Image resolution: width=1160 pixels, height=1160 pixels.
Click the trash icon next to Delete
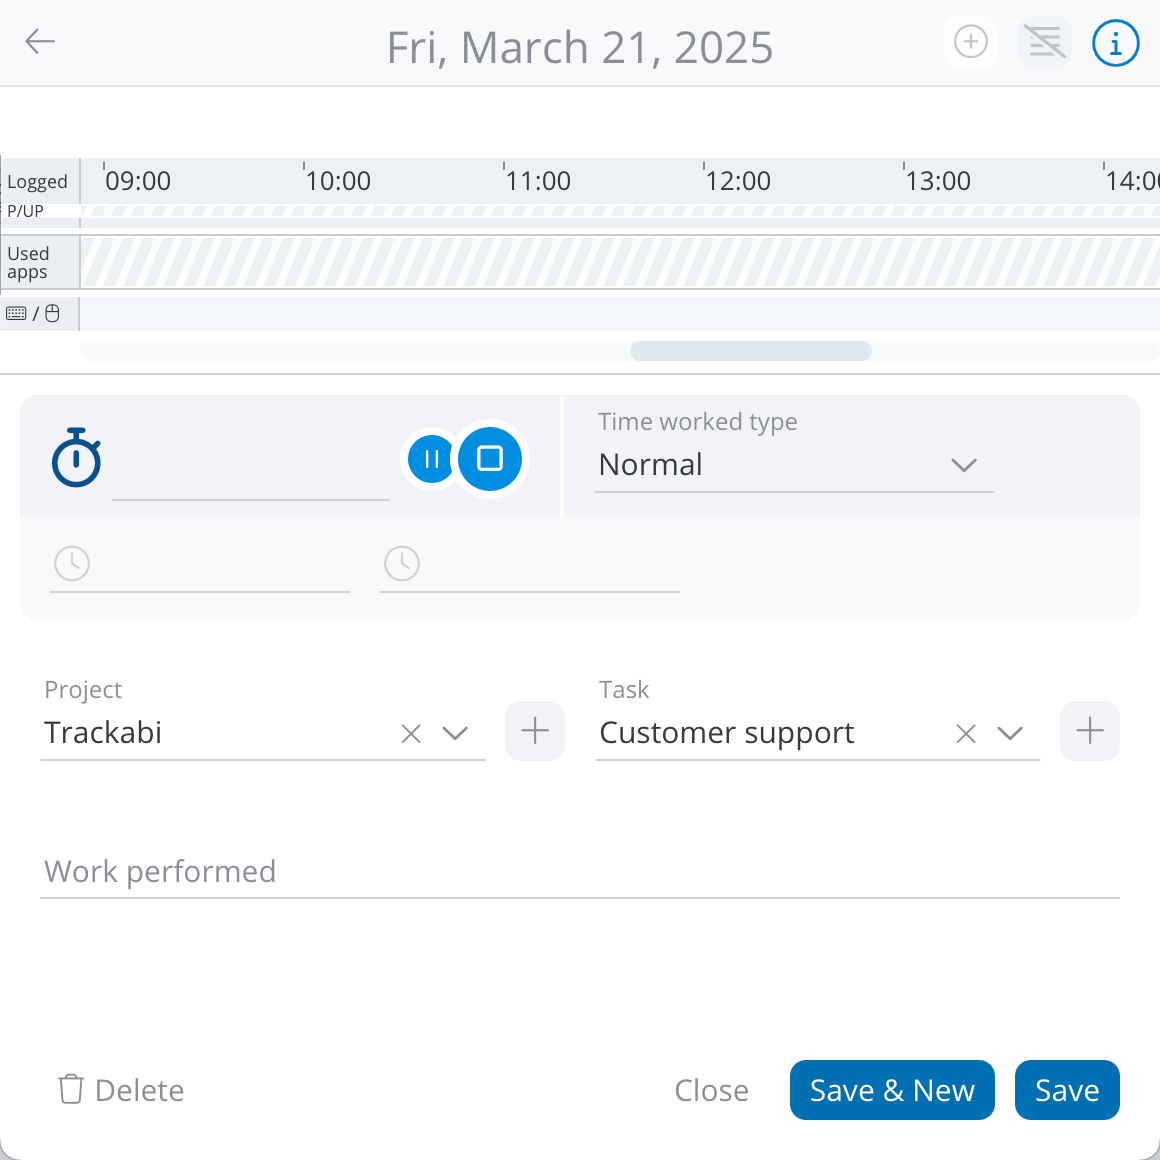click(69, 1089)
